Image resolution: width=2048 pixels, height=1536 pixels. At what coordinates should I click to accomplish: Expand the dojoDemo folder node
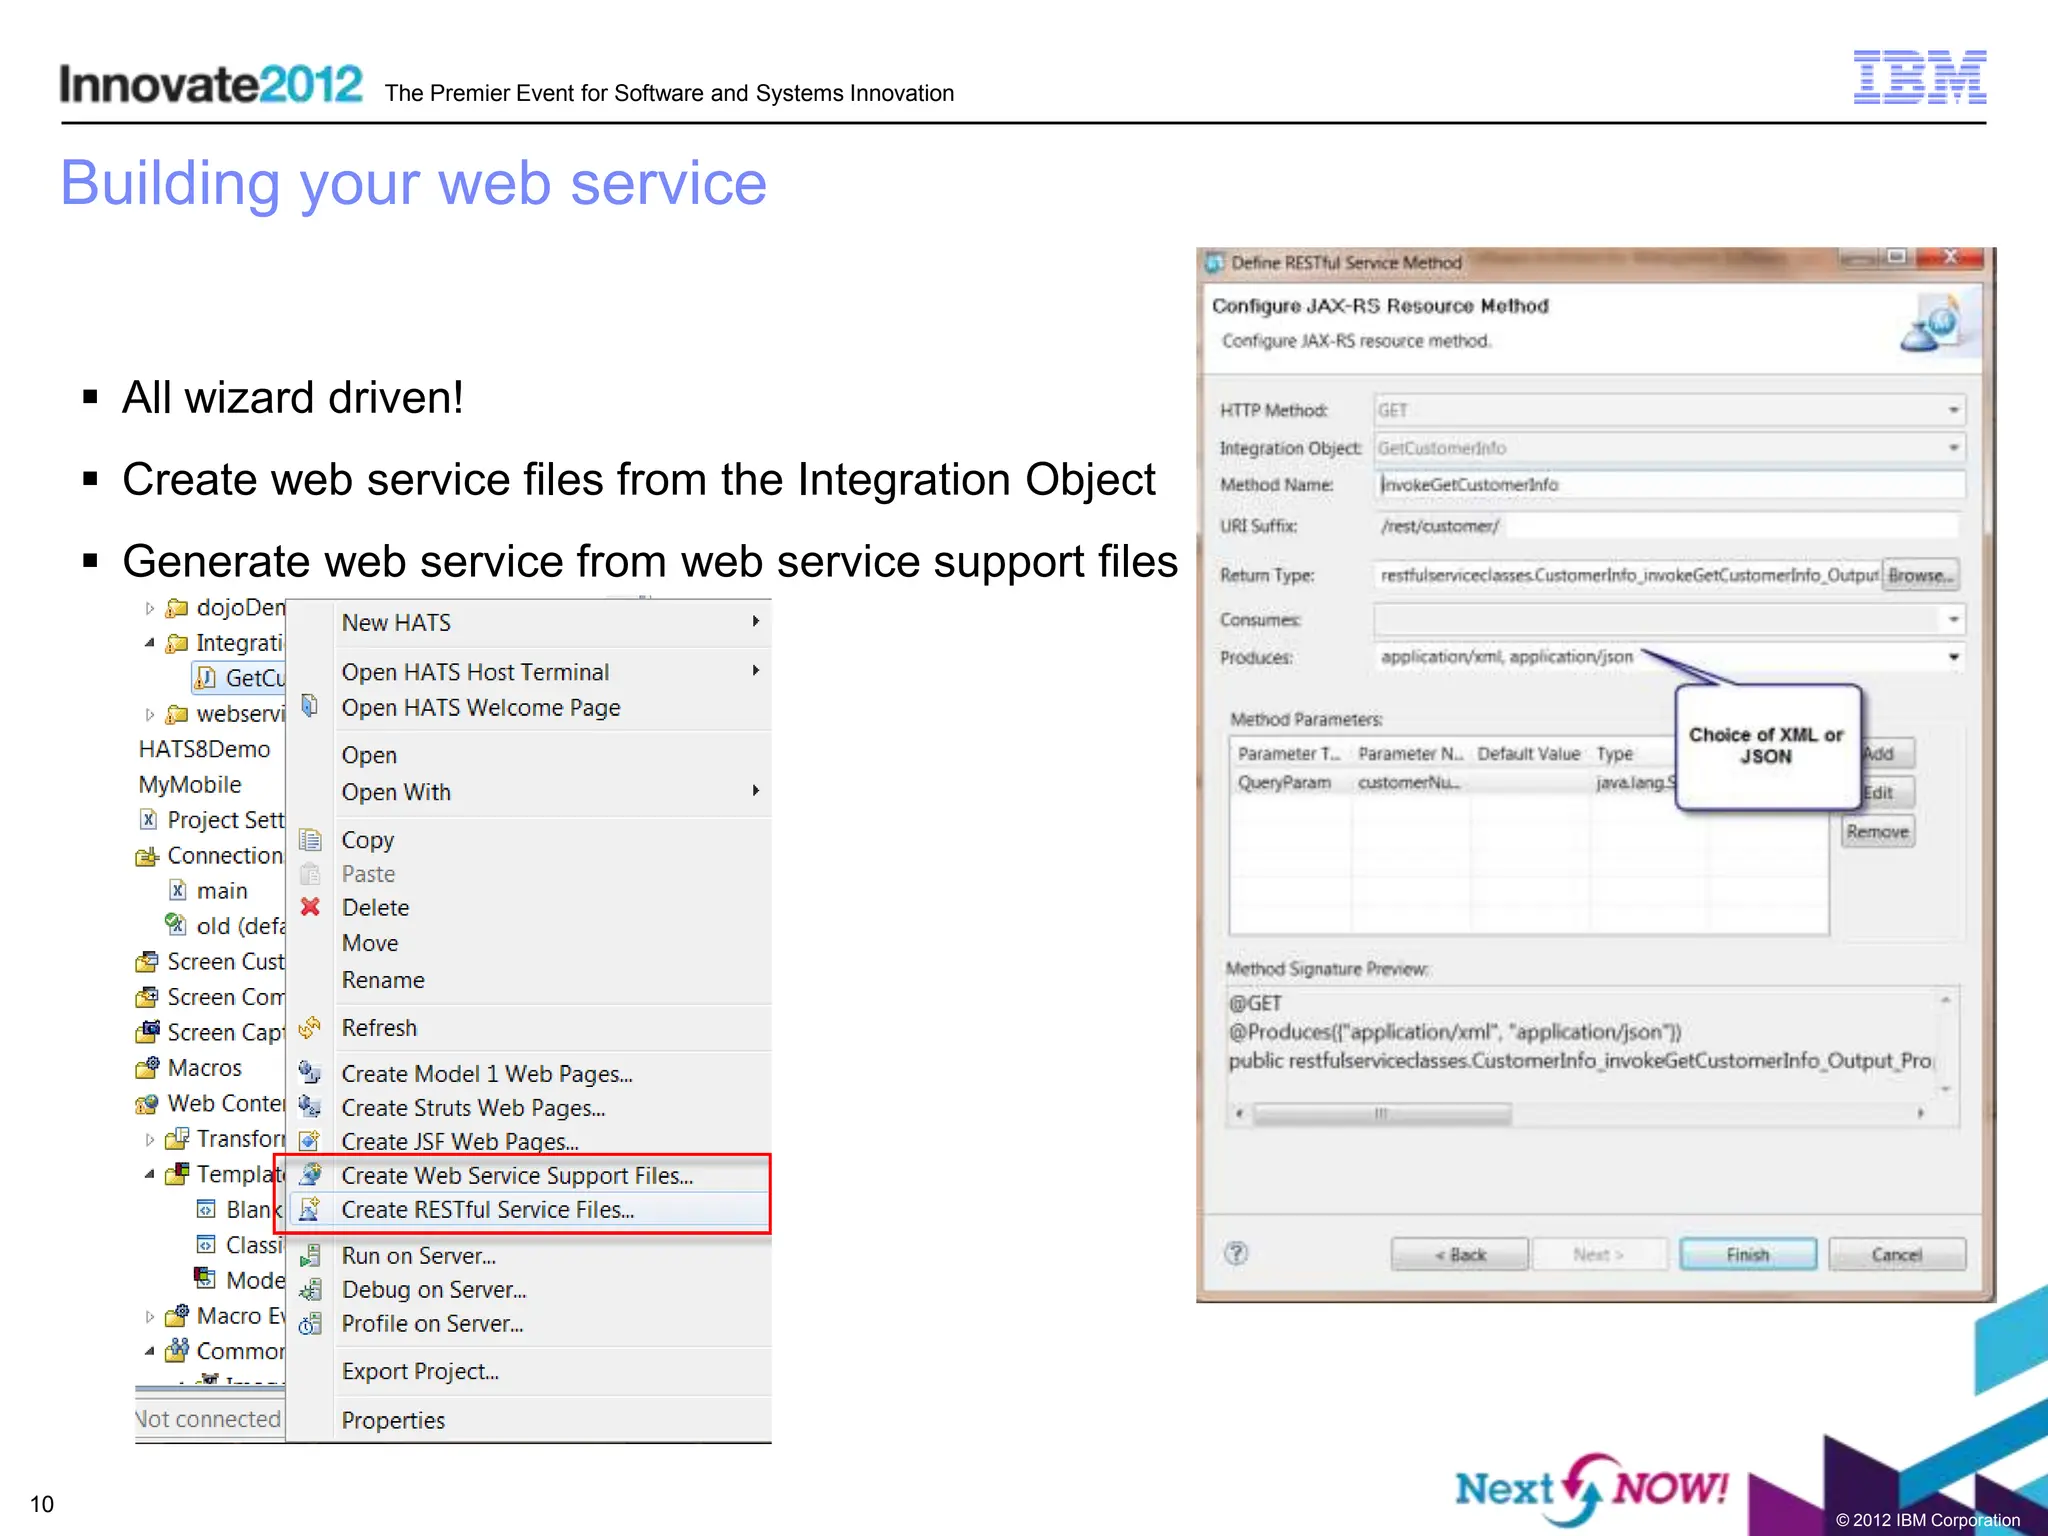tap(150, 608)
